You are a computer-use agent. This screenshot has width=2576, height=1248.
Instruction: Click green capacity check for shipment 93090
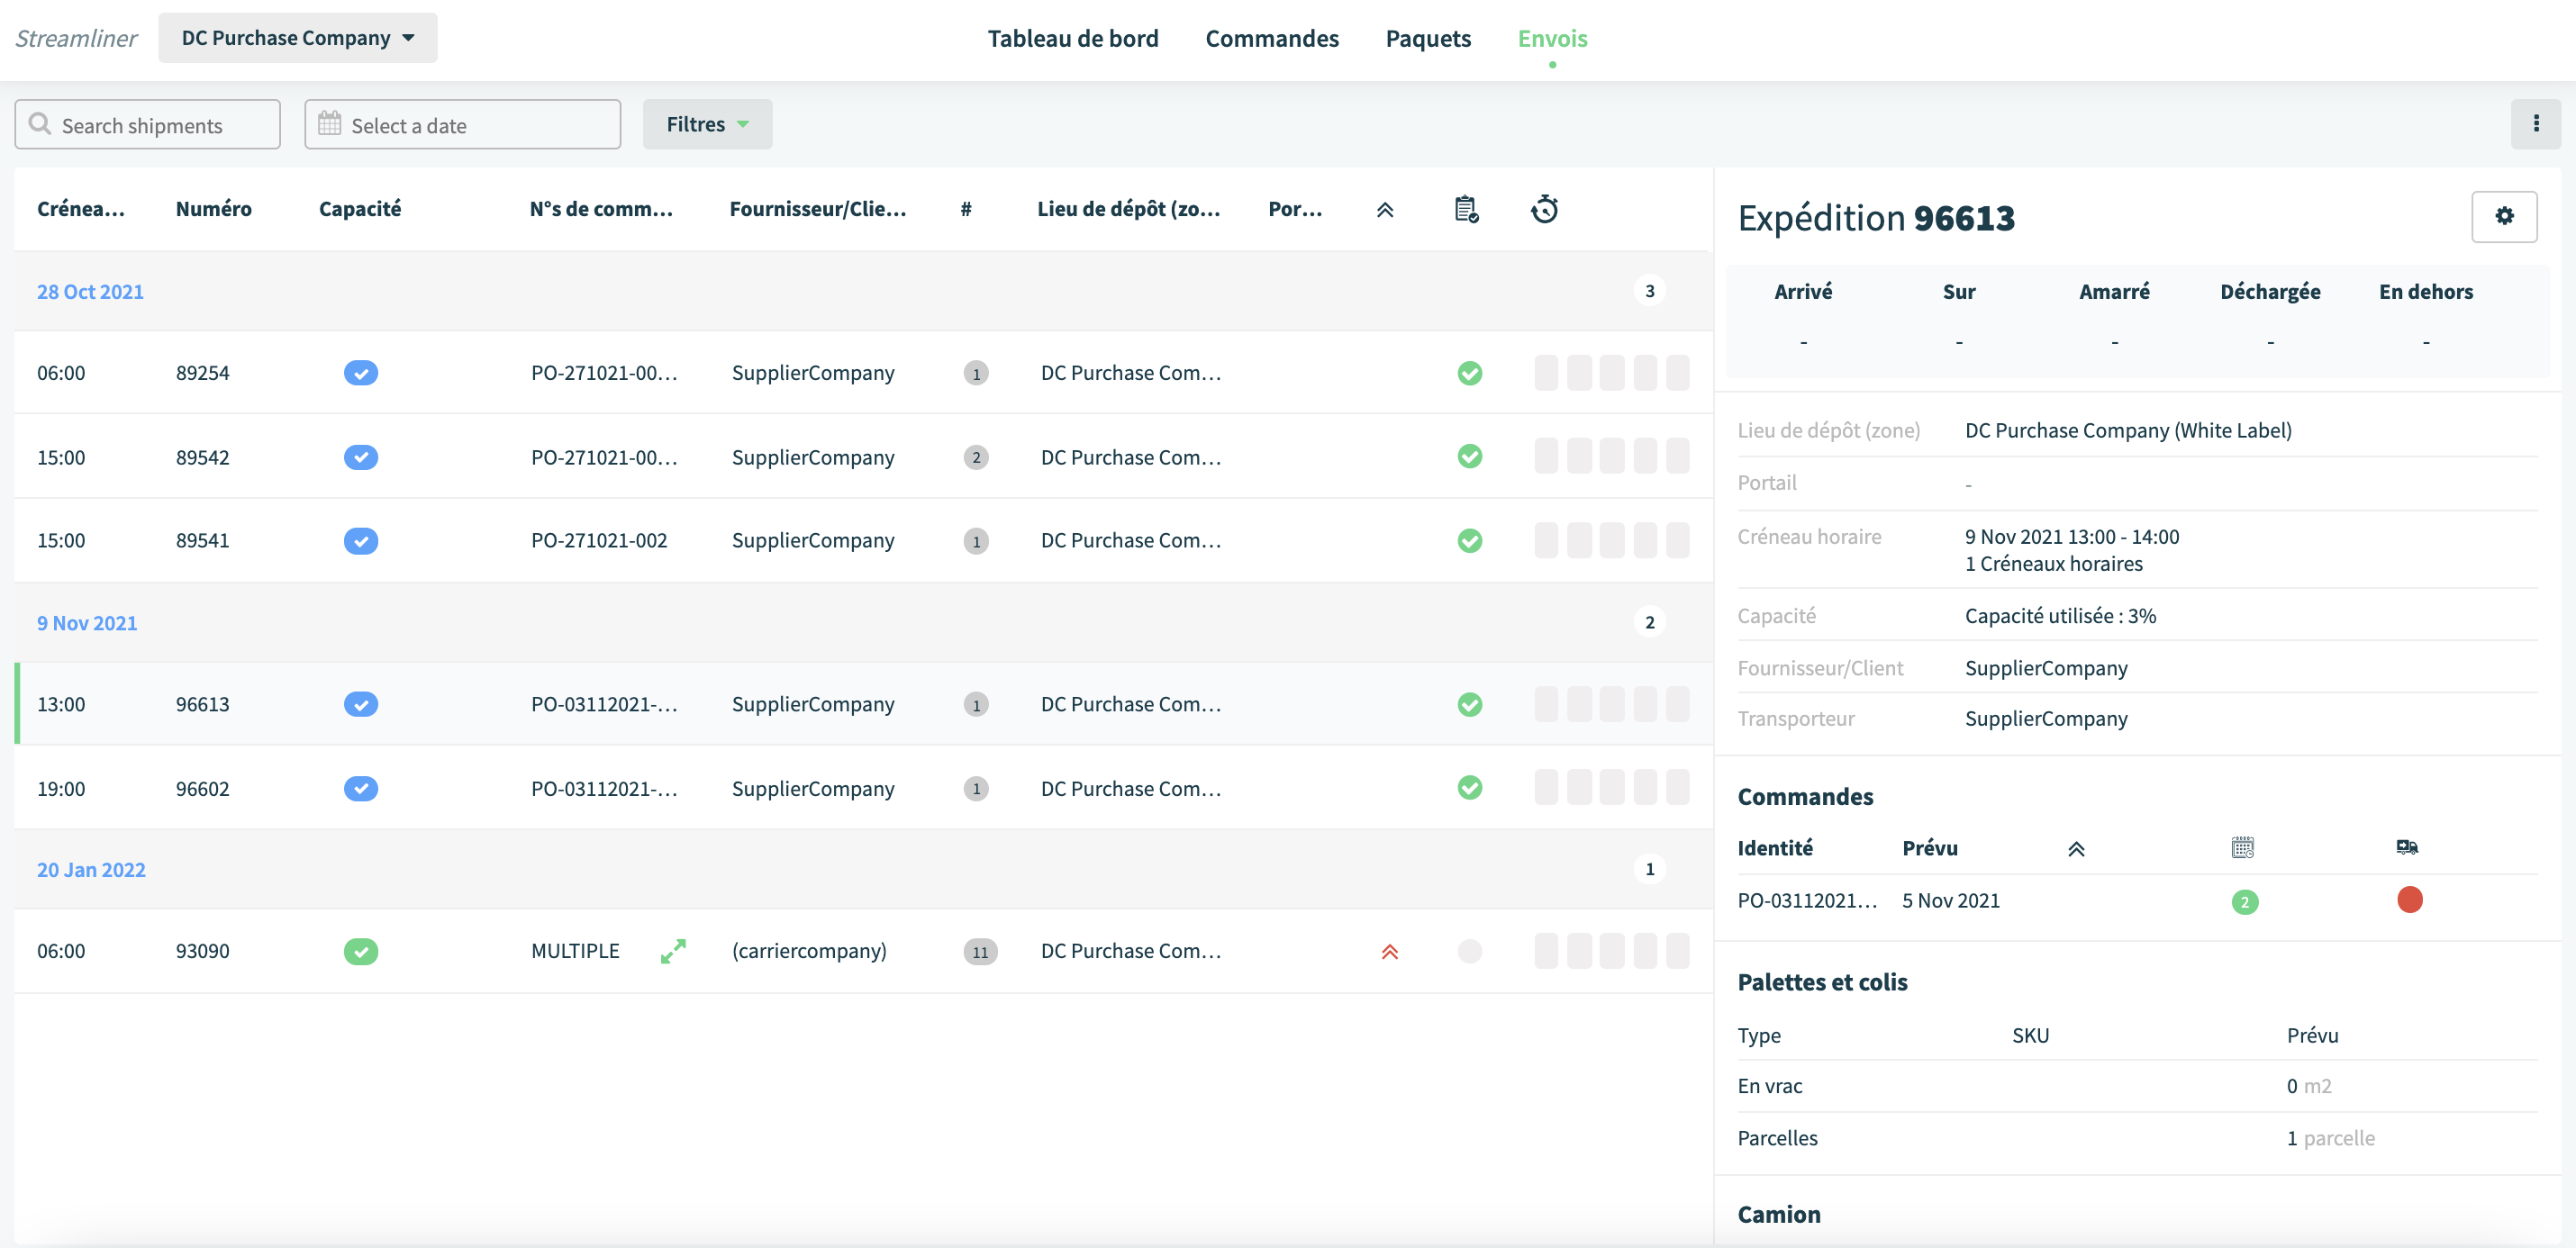pos(360,951)
